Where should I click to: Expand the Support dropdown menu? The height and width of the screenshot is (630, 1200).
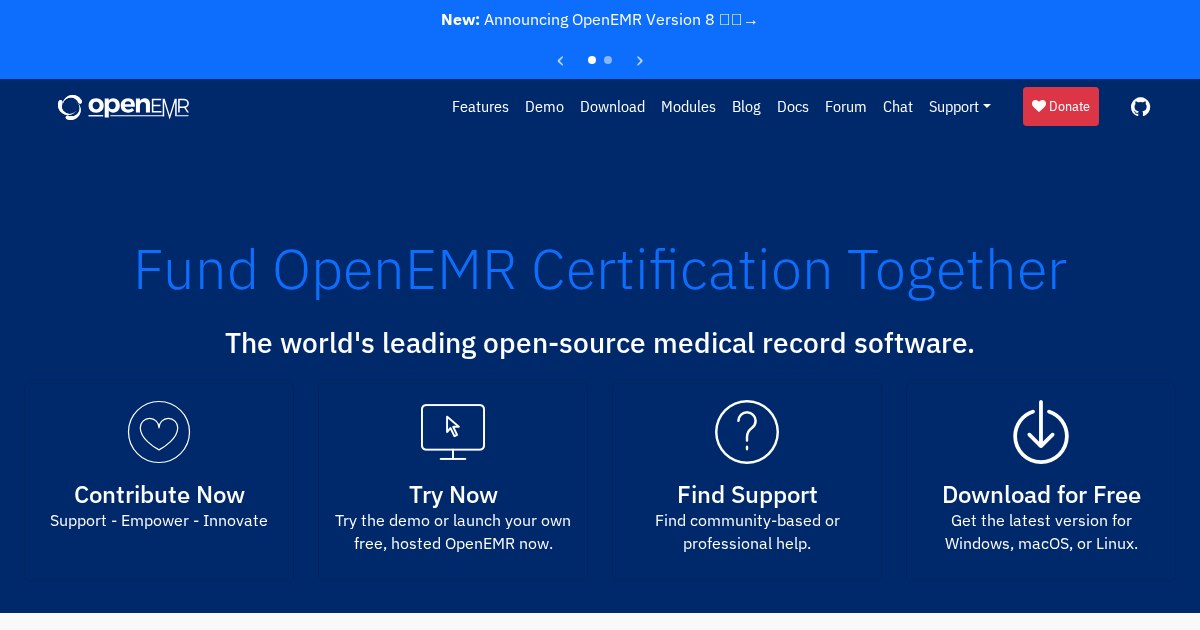tap(960, 107)
